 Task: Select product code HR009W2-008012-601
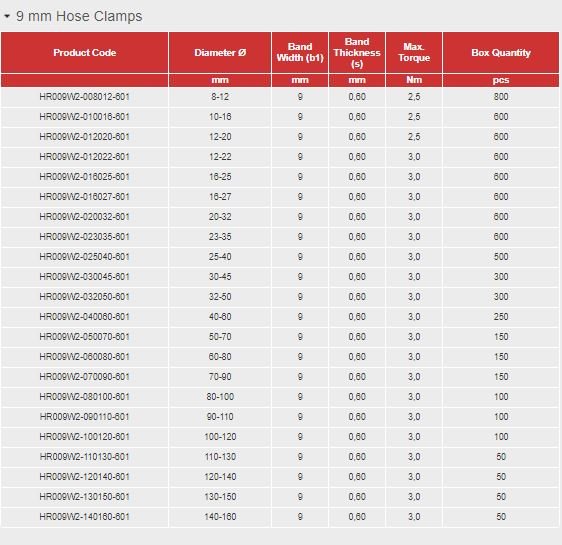click(84, 97)
